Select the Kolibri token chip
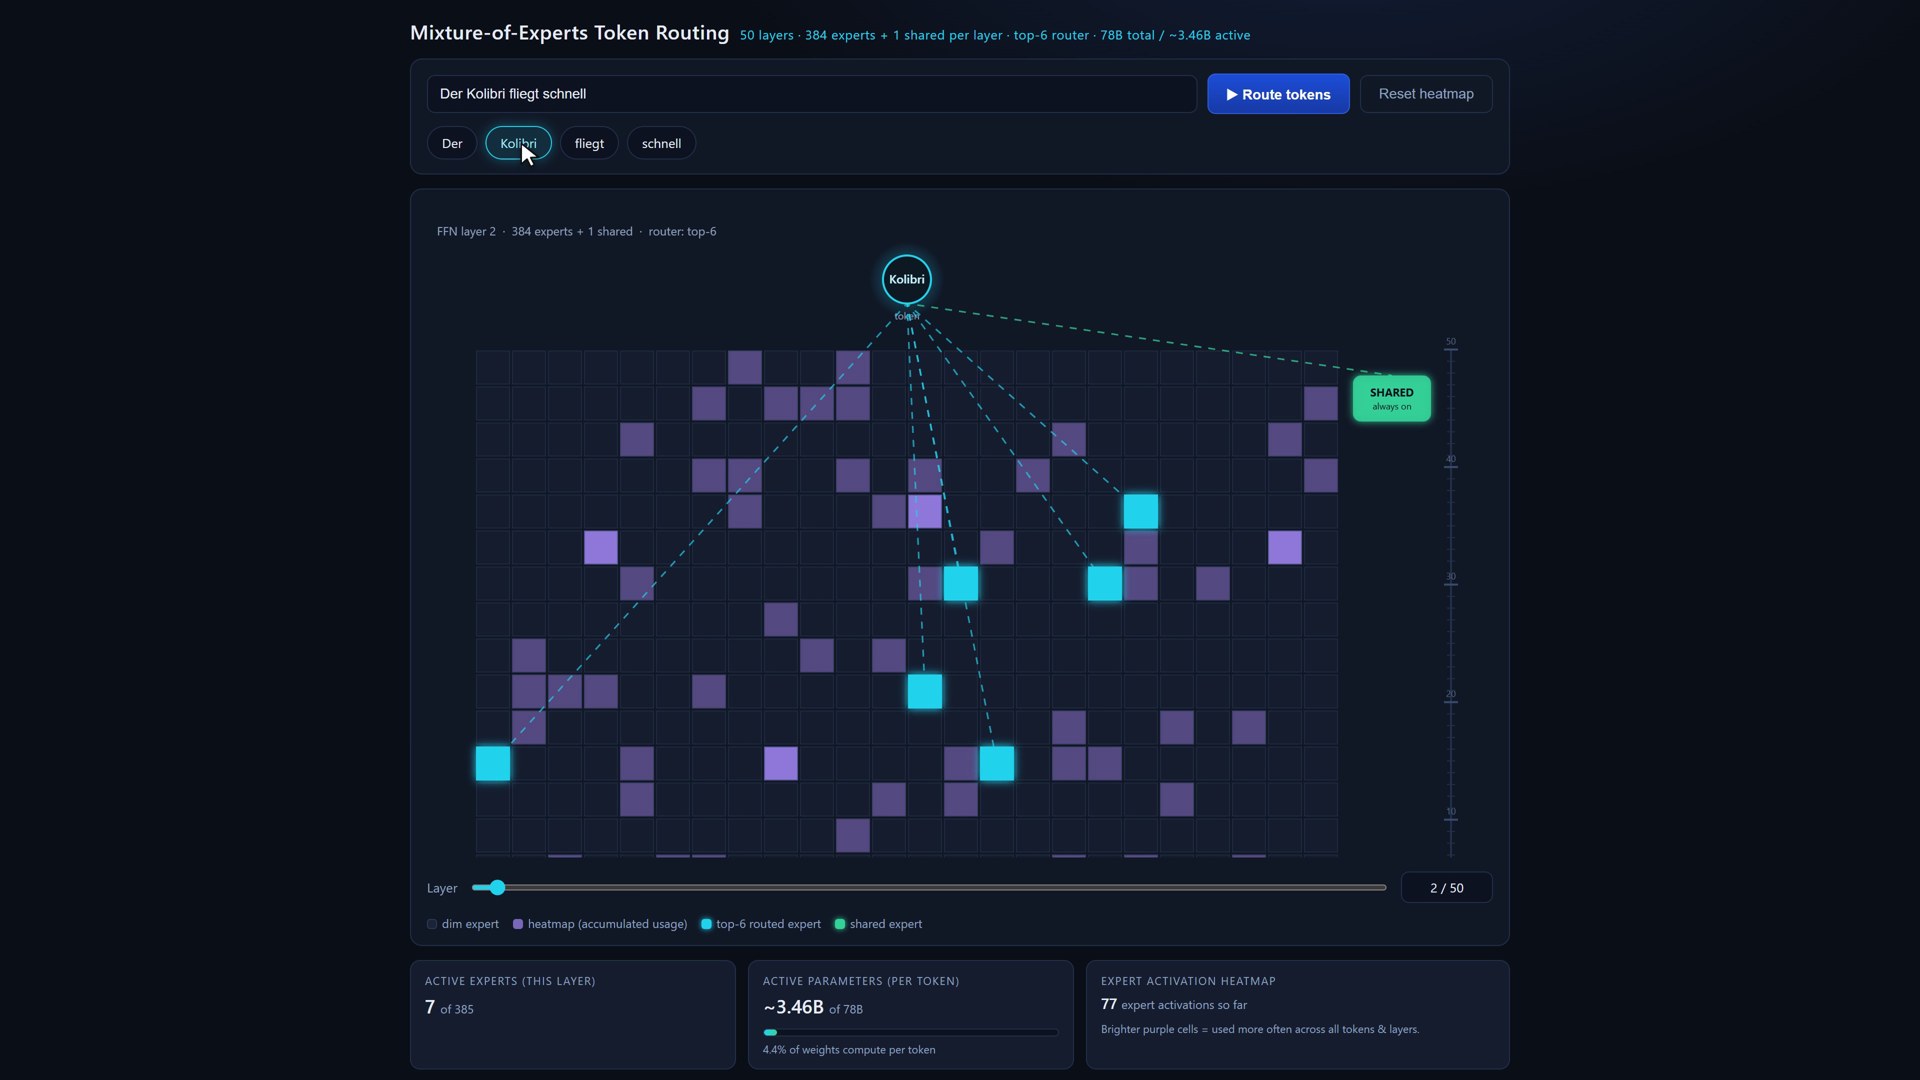1920x1080 pixels. click(x=518, y=143)
